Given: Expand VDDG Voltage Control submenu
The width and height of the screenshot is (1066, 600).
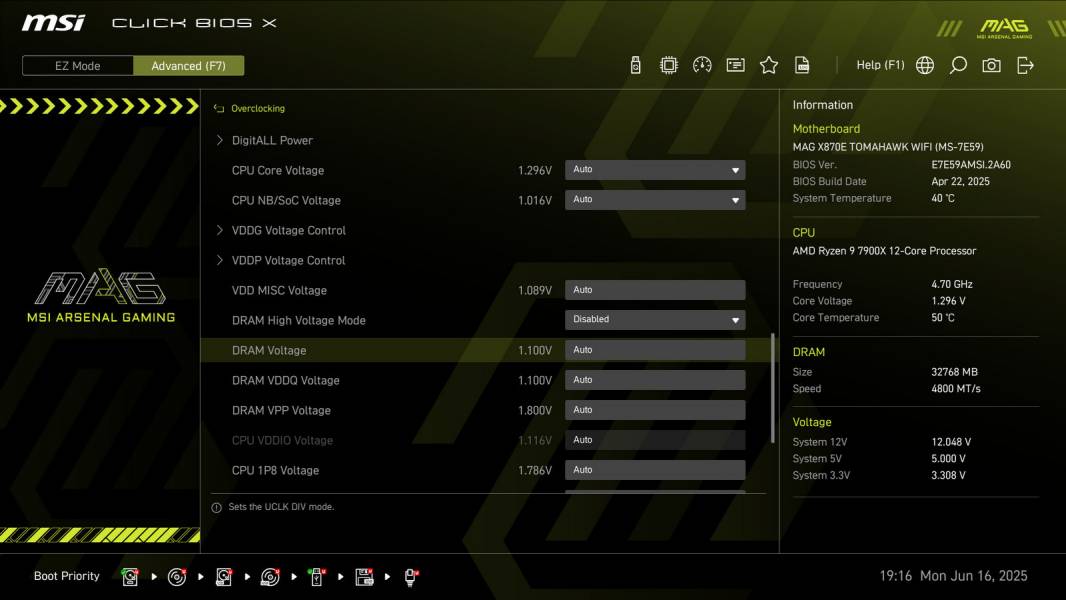Looking at the screenshot, I should [288, 230].
